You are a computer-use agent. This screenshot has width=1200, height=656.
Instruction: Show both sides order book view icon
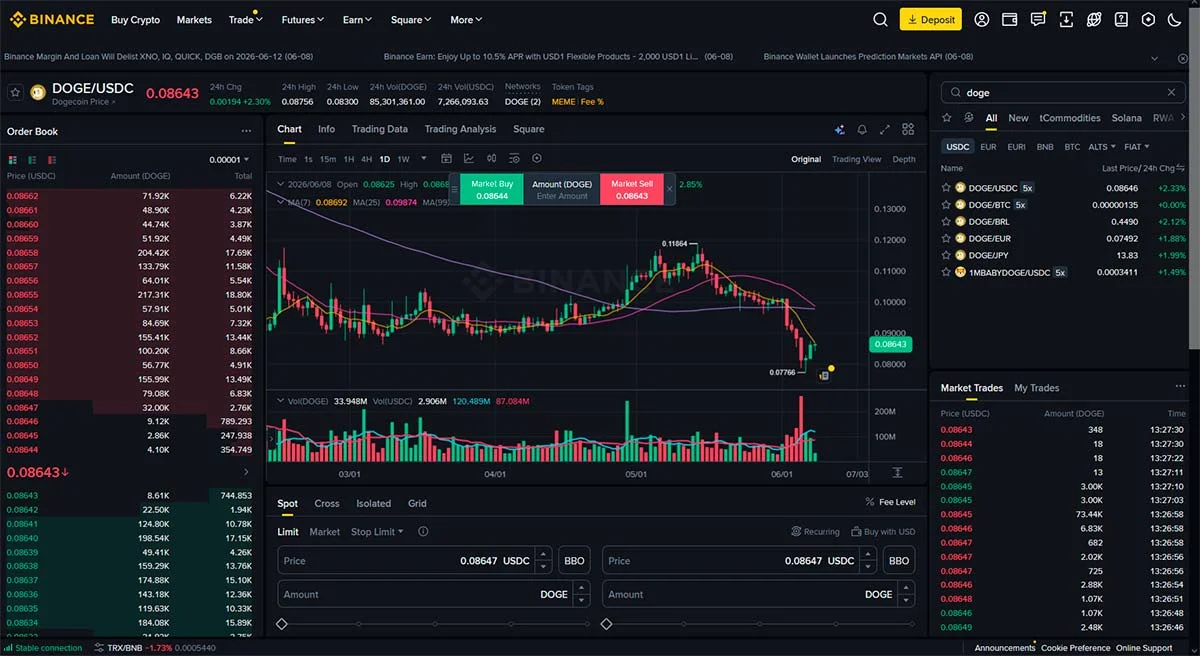tap(13, 159)
